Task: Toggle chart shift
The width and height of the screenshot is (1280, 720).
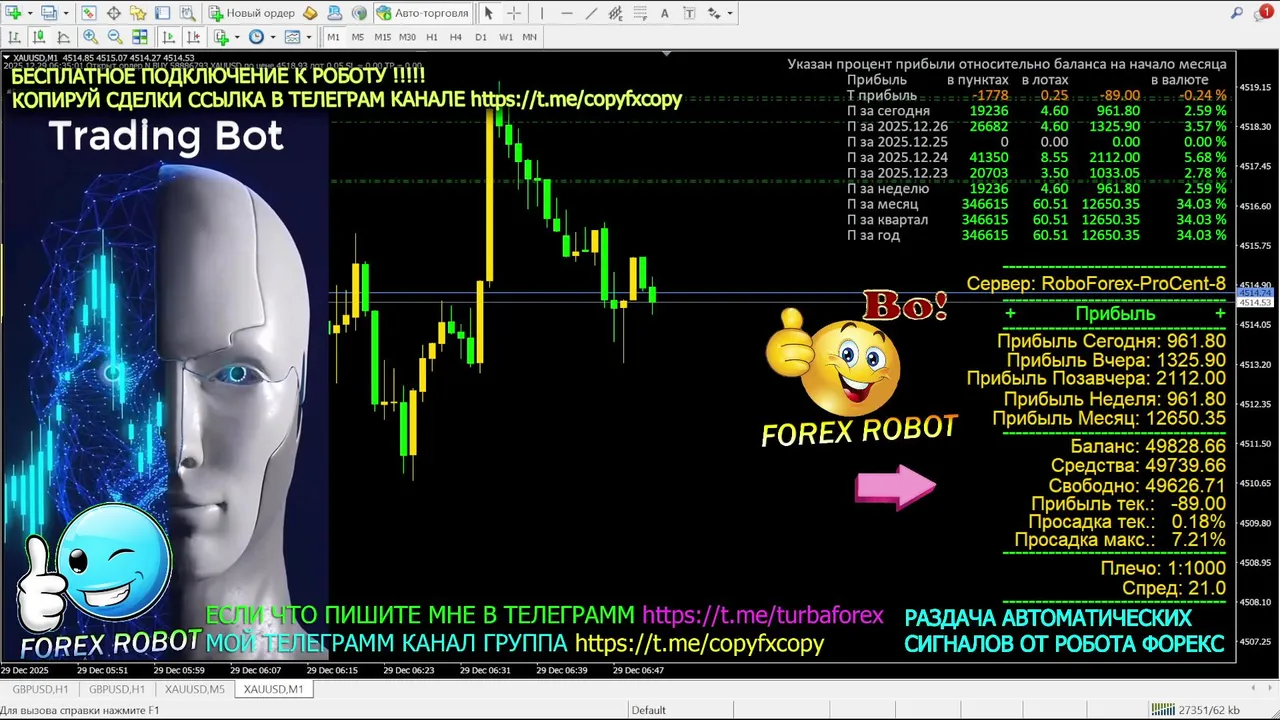Action: click(193, 37)
